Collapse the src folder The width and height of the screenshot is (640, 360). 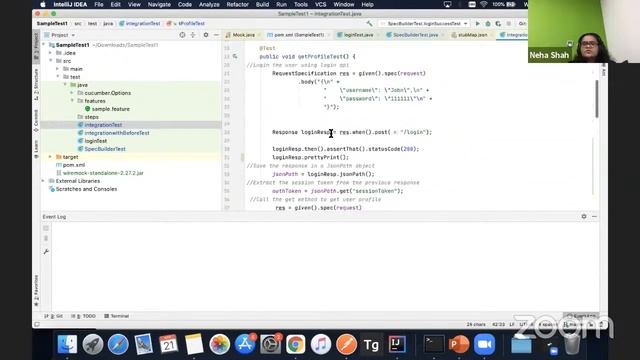pyautogui.click(x=51, y=61)
